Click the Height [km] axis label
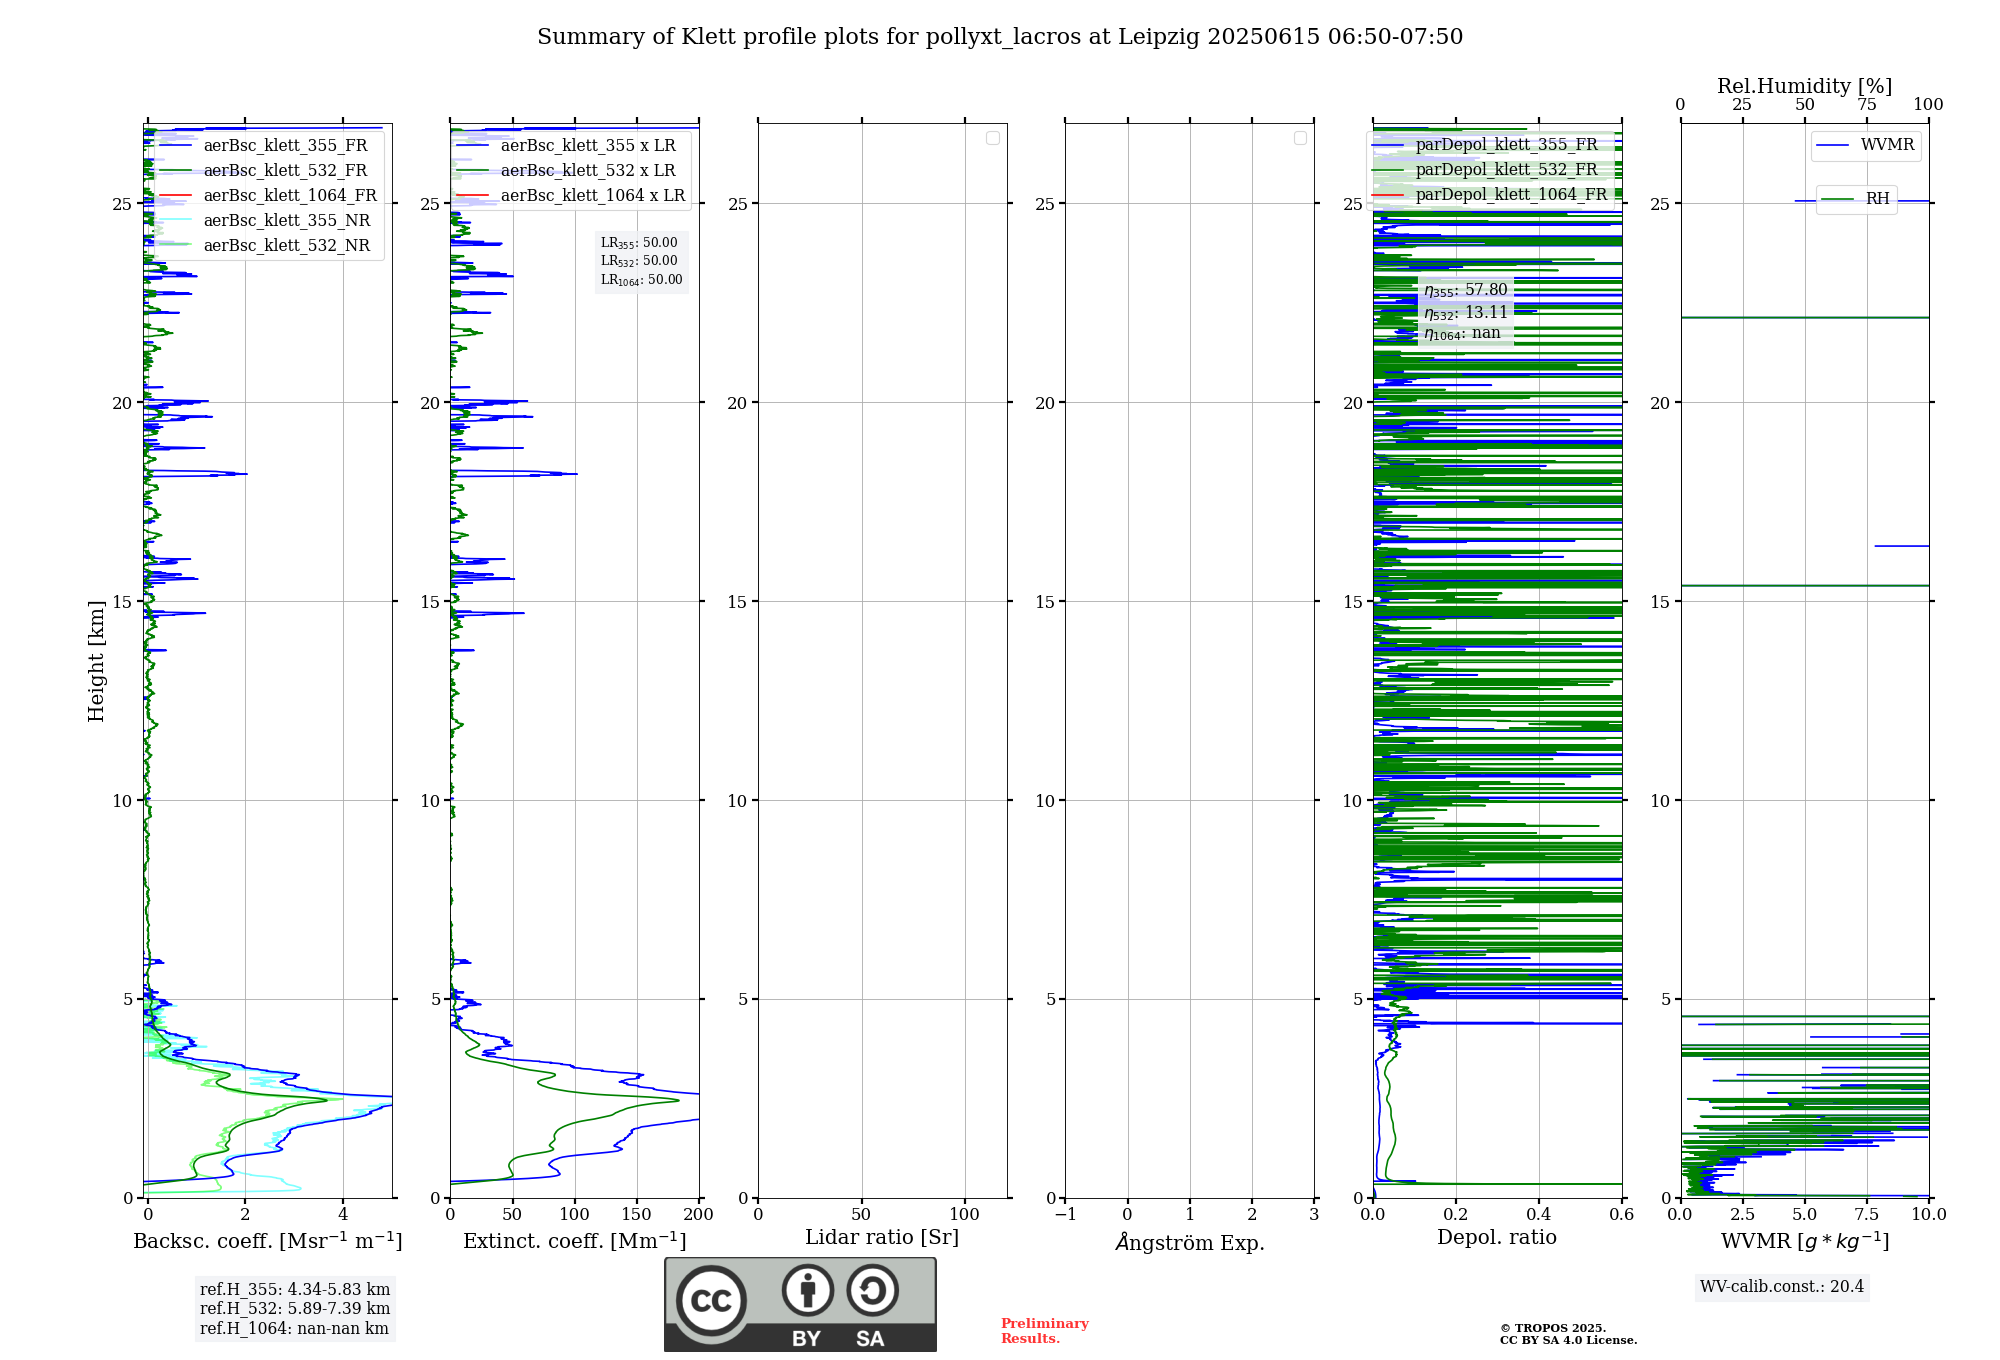 tap(96, 661)
